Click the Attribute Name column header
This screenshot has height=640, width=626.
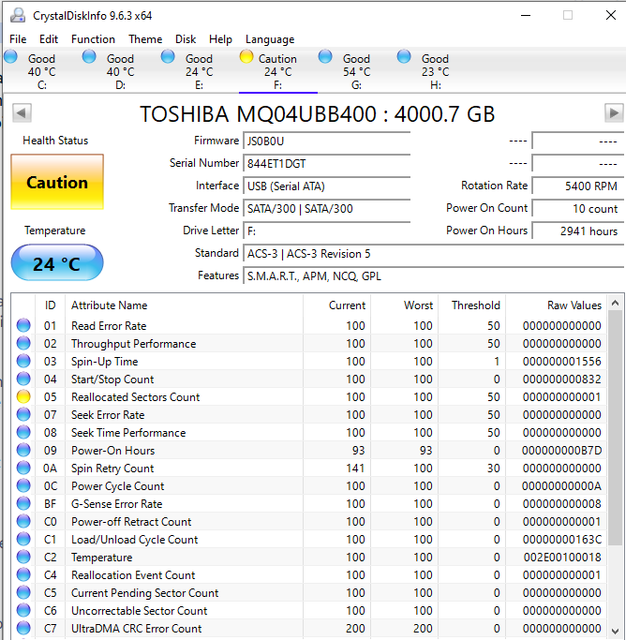coord(184,305)
